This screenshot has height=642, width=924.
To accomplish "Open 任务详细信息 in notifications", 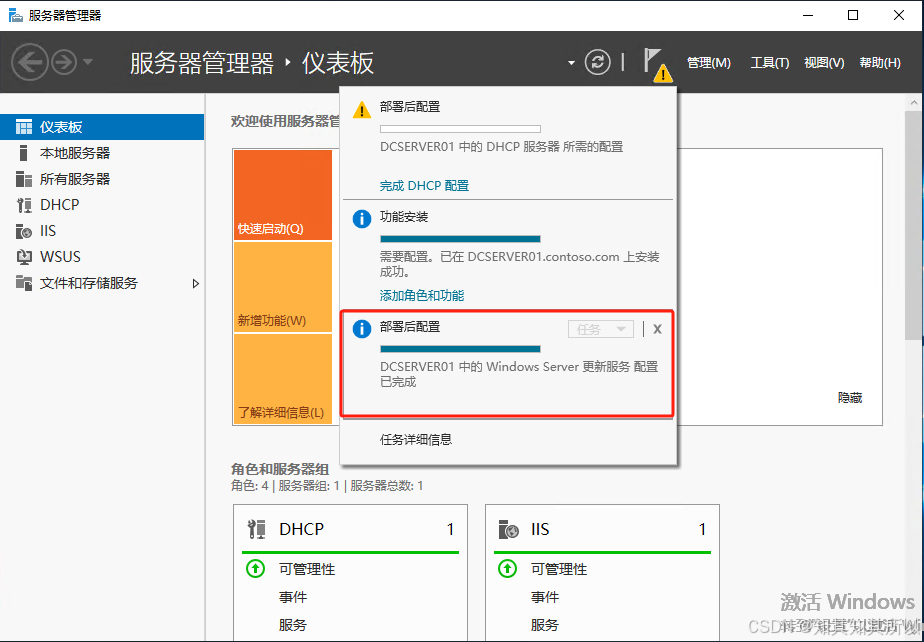I will (416, 439).
